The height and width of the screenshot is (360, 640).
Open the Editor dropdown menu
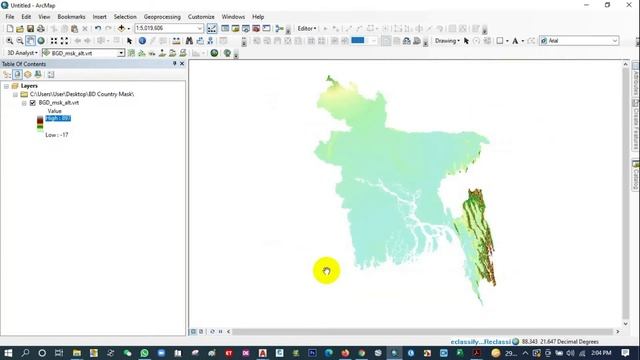pos(307,29)
